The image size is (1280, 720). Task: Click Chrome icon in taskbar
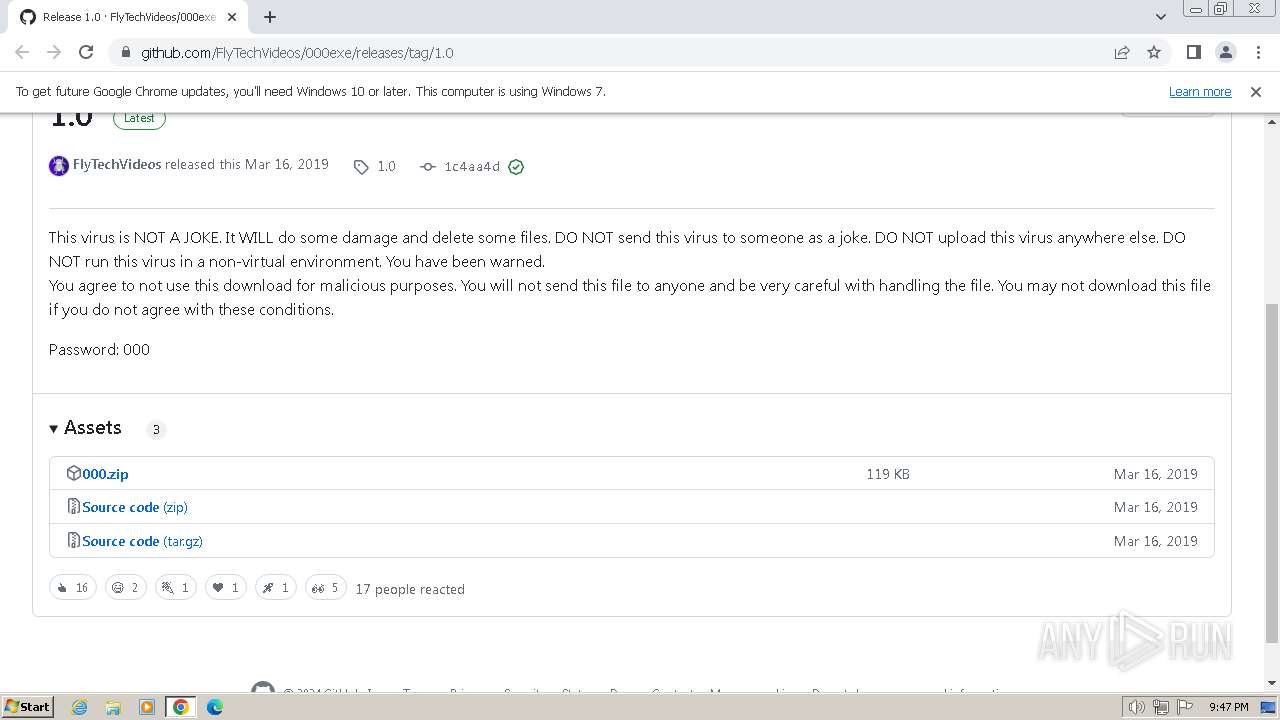pos(181,707)
